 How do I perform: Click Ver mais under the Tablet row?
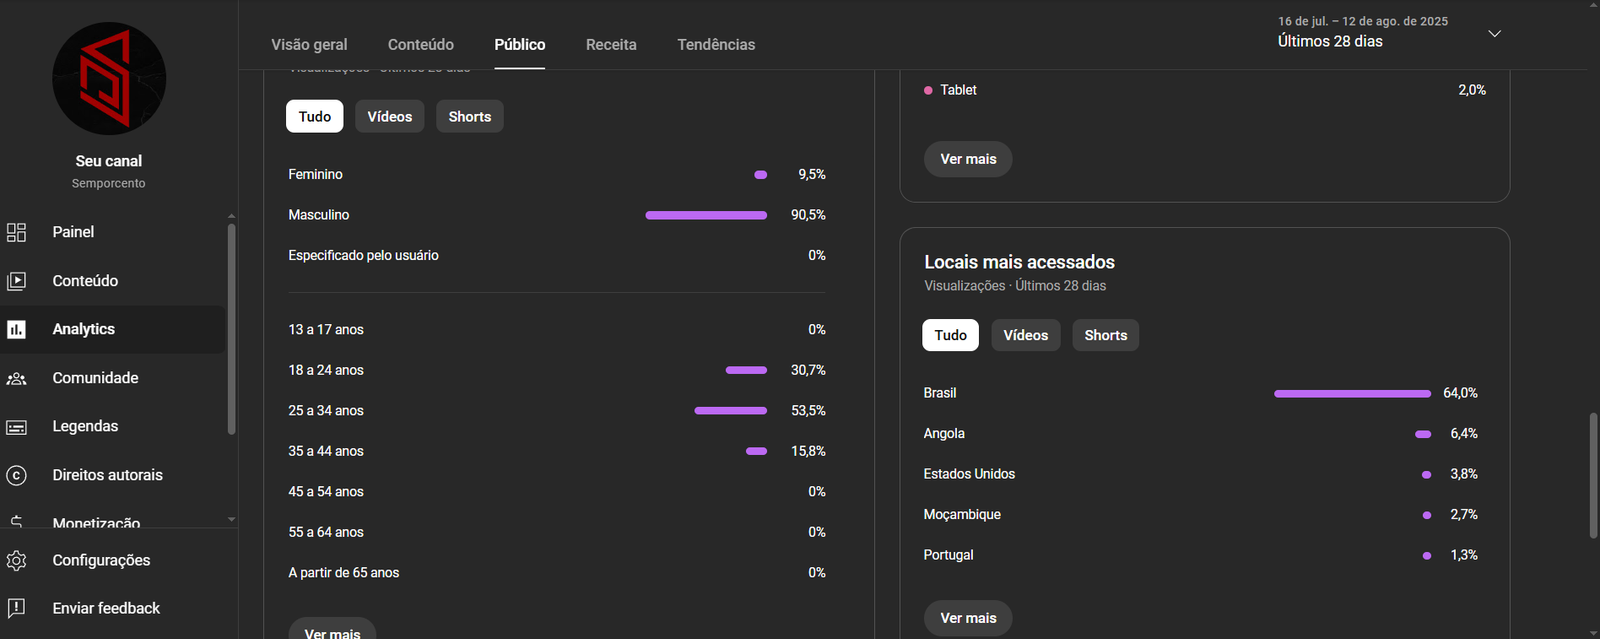click(968, 159)
